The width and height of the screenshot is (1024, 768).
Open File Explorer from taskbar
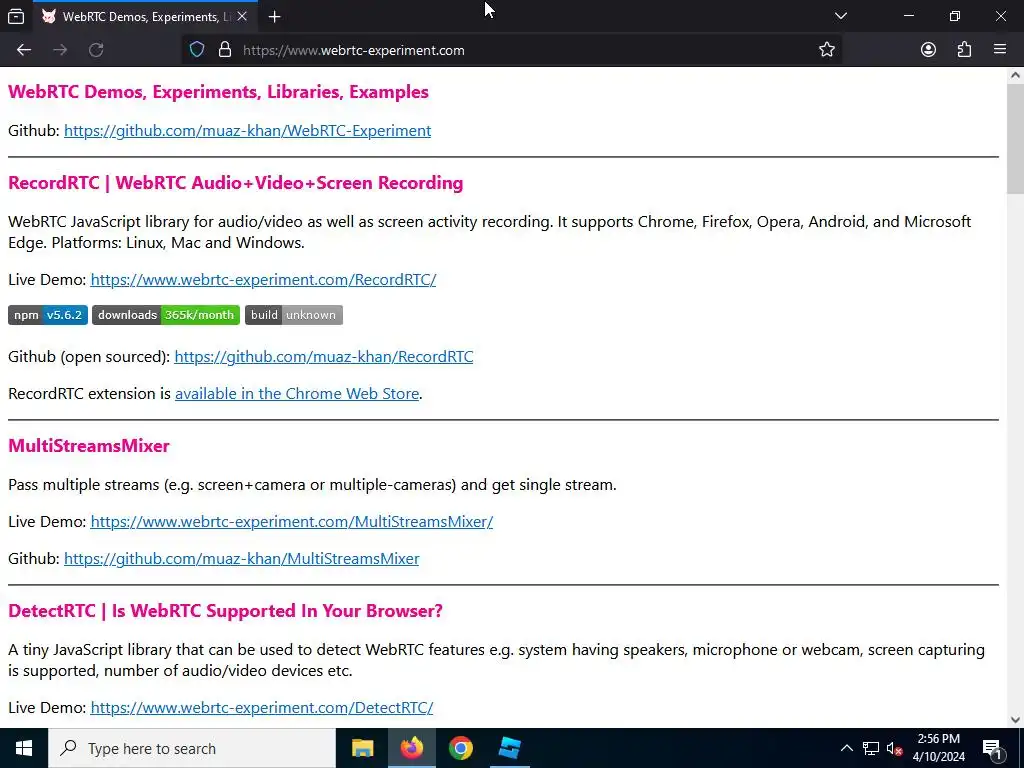coord(362,748)
